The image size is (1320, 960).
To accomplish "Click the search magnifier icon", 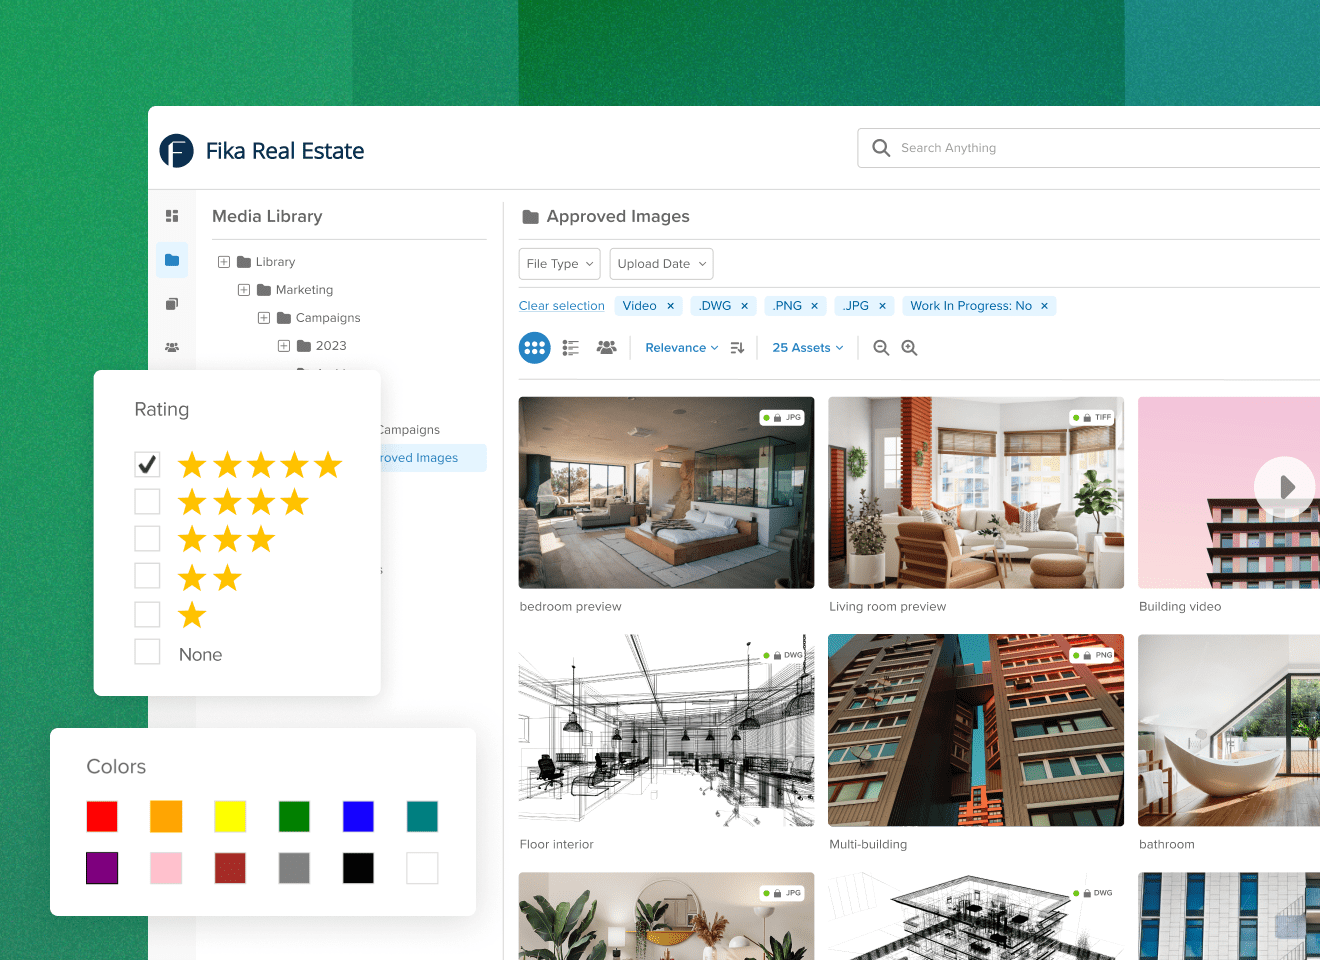I will [881, 148].
